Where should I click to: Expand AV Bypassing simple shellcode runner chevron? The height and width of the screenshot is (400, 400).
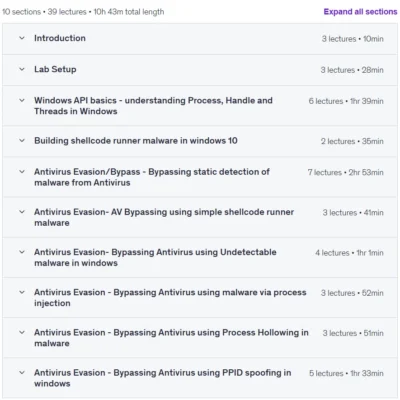22,212
